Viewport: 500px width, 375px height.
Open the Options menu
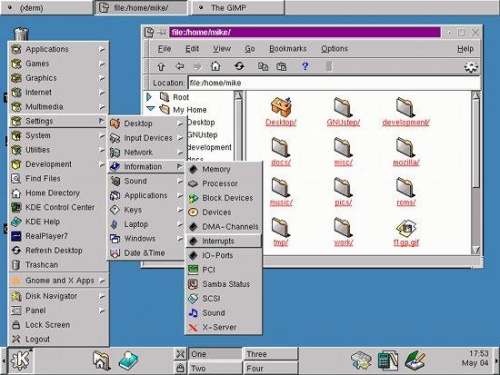point(334,49)
